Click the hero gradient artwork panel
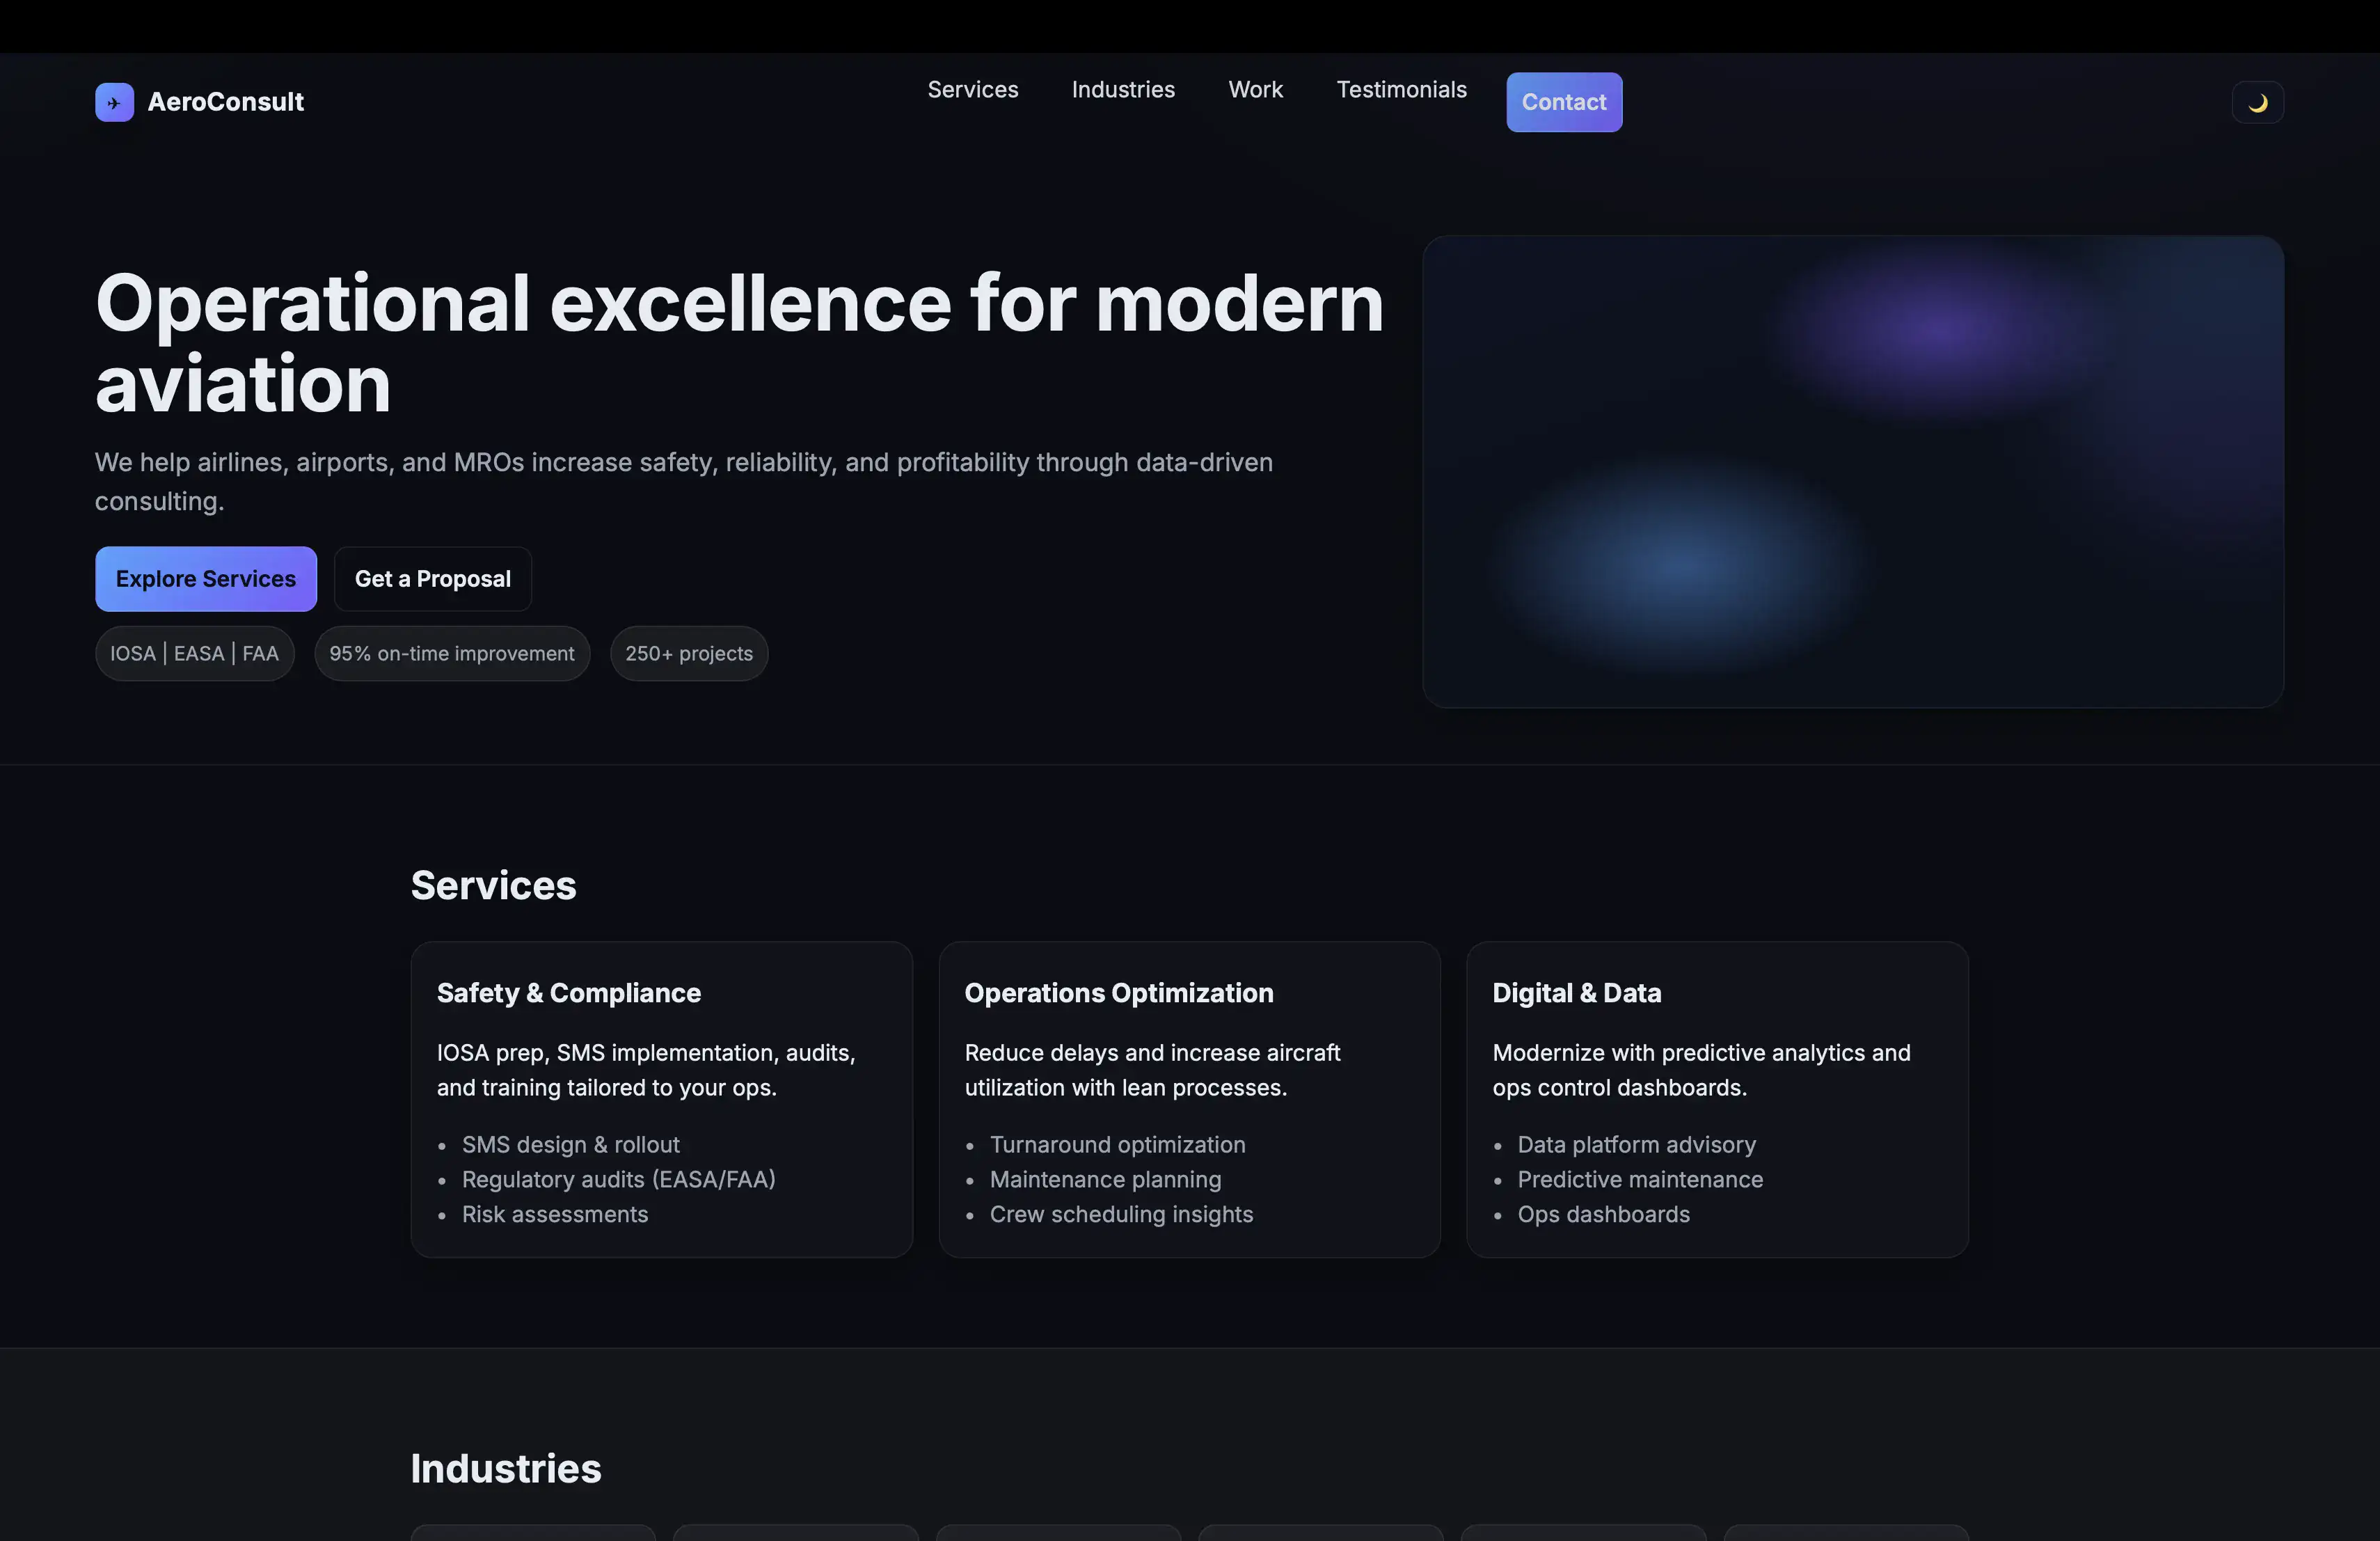The height and width of the screenshot is (1541, 2380). [1852, 472]
